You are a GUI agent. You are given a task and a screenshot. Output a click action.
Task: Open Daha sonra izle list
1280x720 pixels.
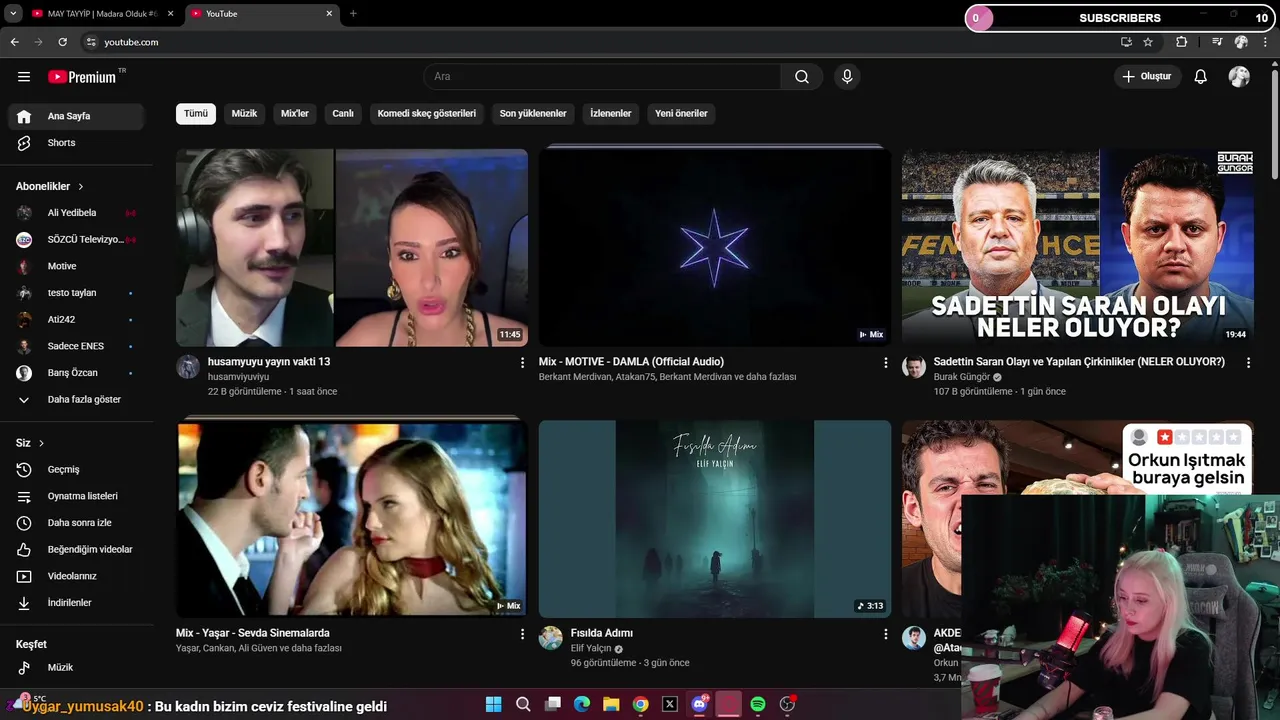click(x=76, y=523)
